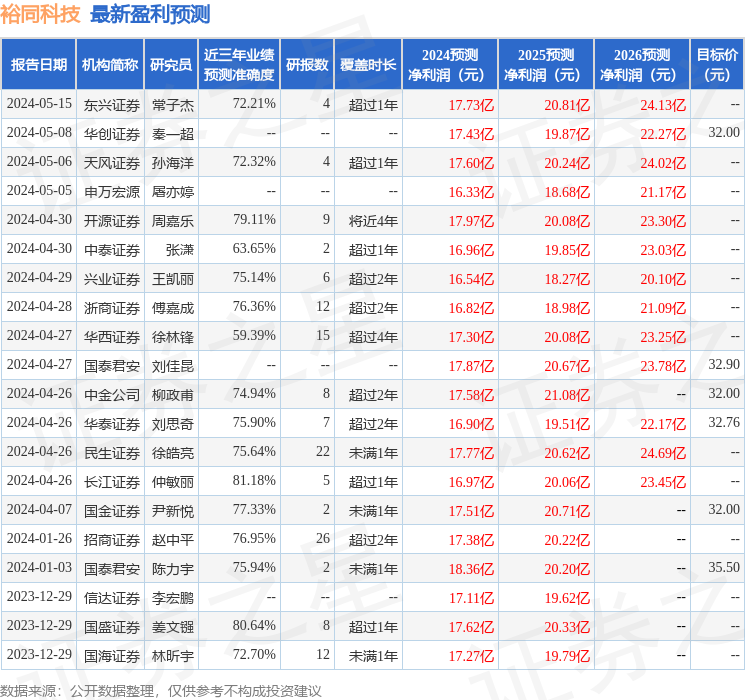Image resolution: width=745 pixels, height=700 pixels.
Task: Click the 2024预测净利润 header
Action: (x=450, y=65)
